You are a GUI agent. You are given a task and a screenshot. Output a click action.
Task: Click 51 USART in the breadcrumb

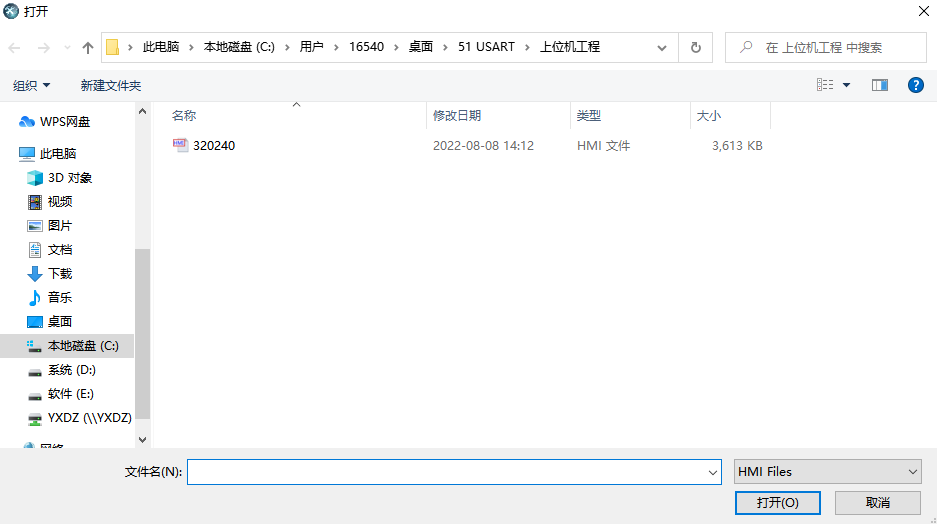tap(486, 47)
